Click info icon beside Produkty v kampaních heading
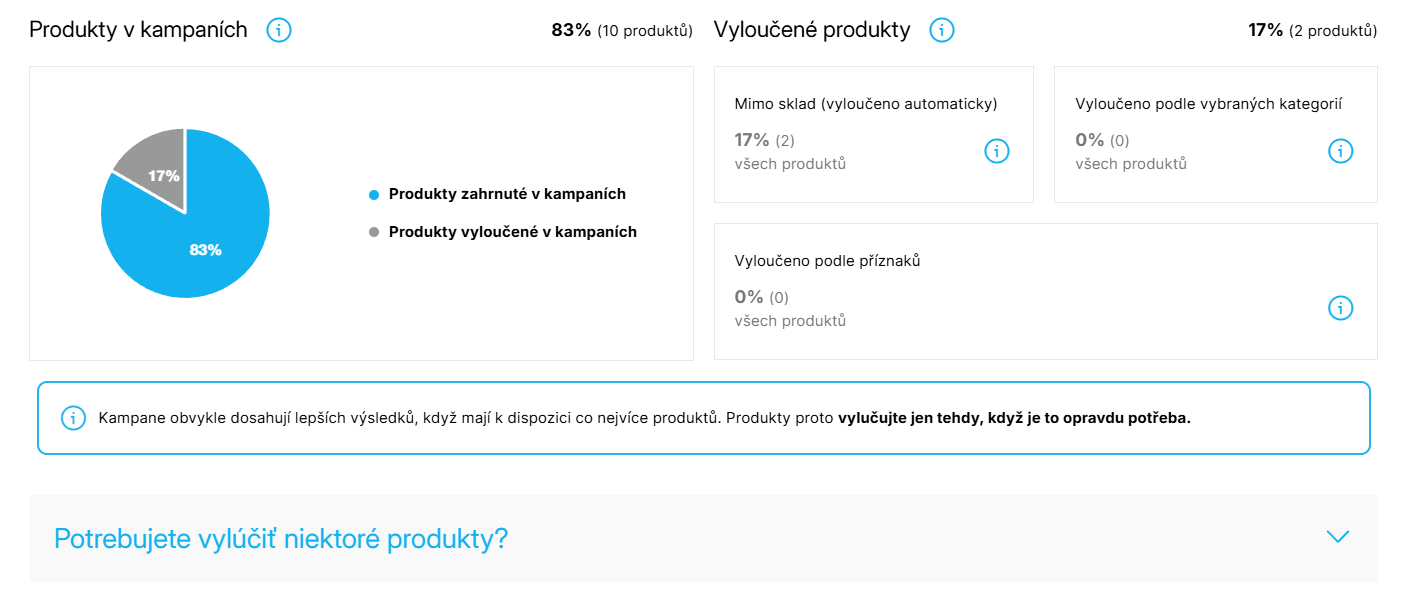Viewport: 1405px width, 591px height. 279,30
